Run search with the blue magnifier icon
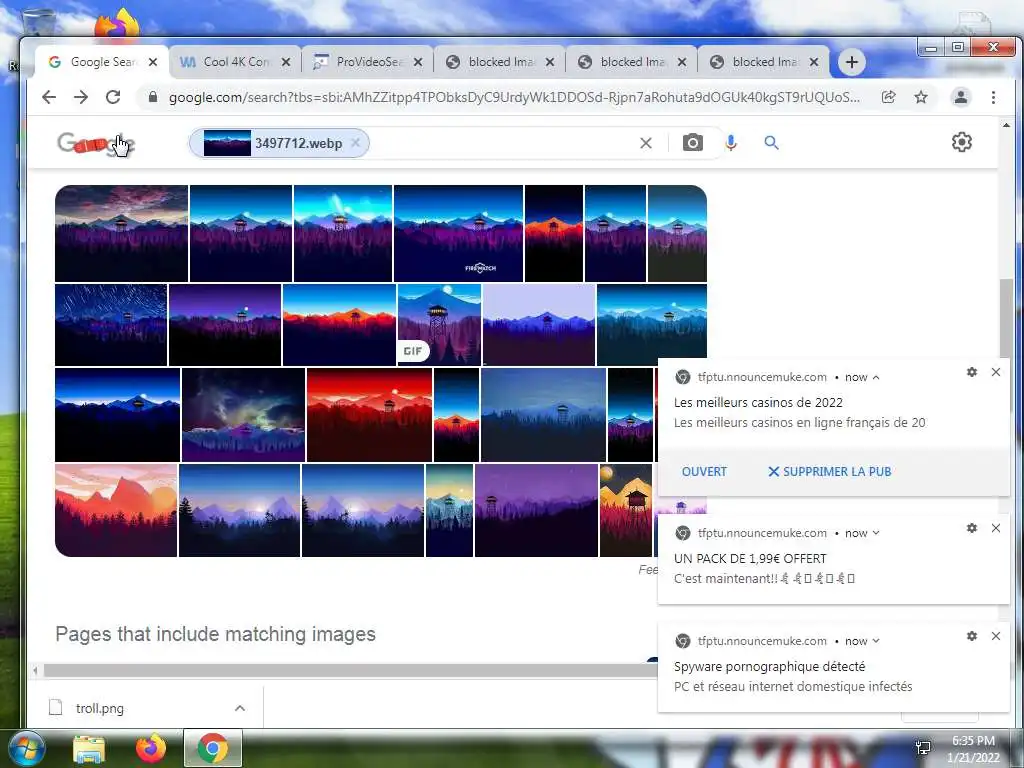 pyautogui.click(x=771, y=142)
